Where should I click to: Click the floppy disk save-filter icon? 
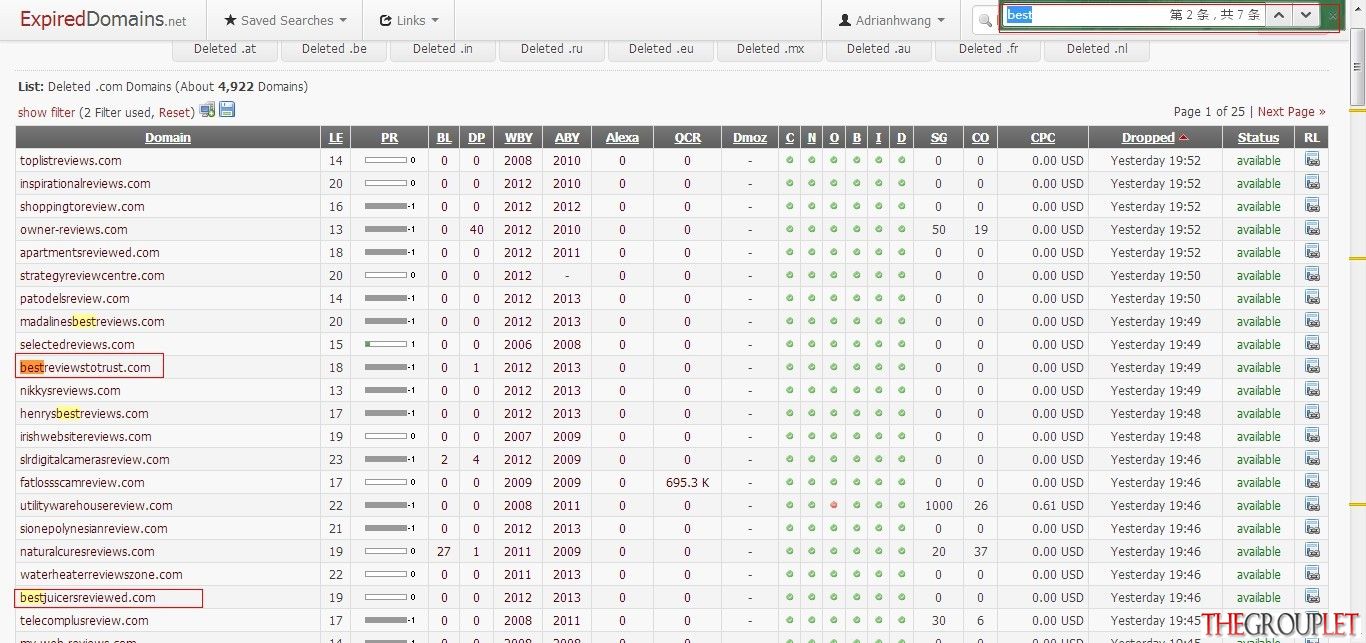[227, 110]
